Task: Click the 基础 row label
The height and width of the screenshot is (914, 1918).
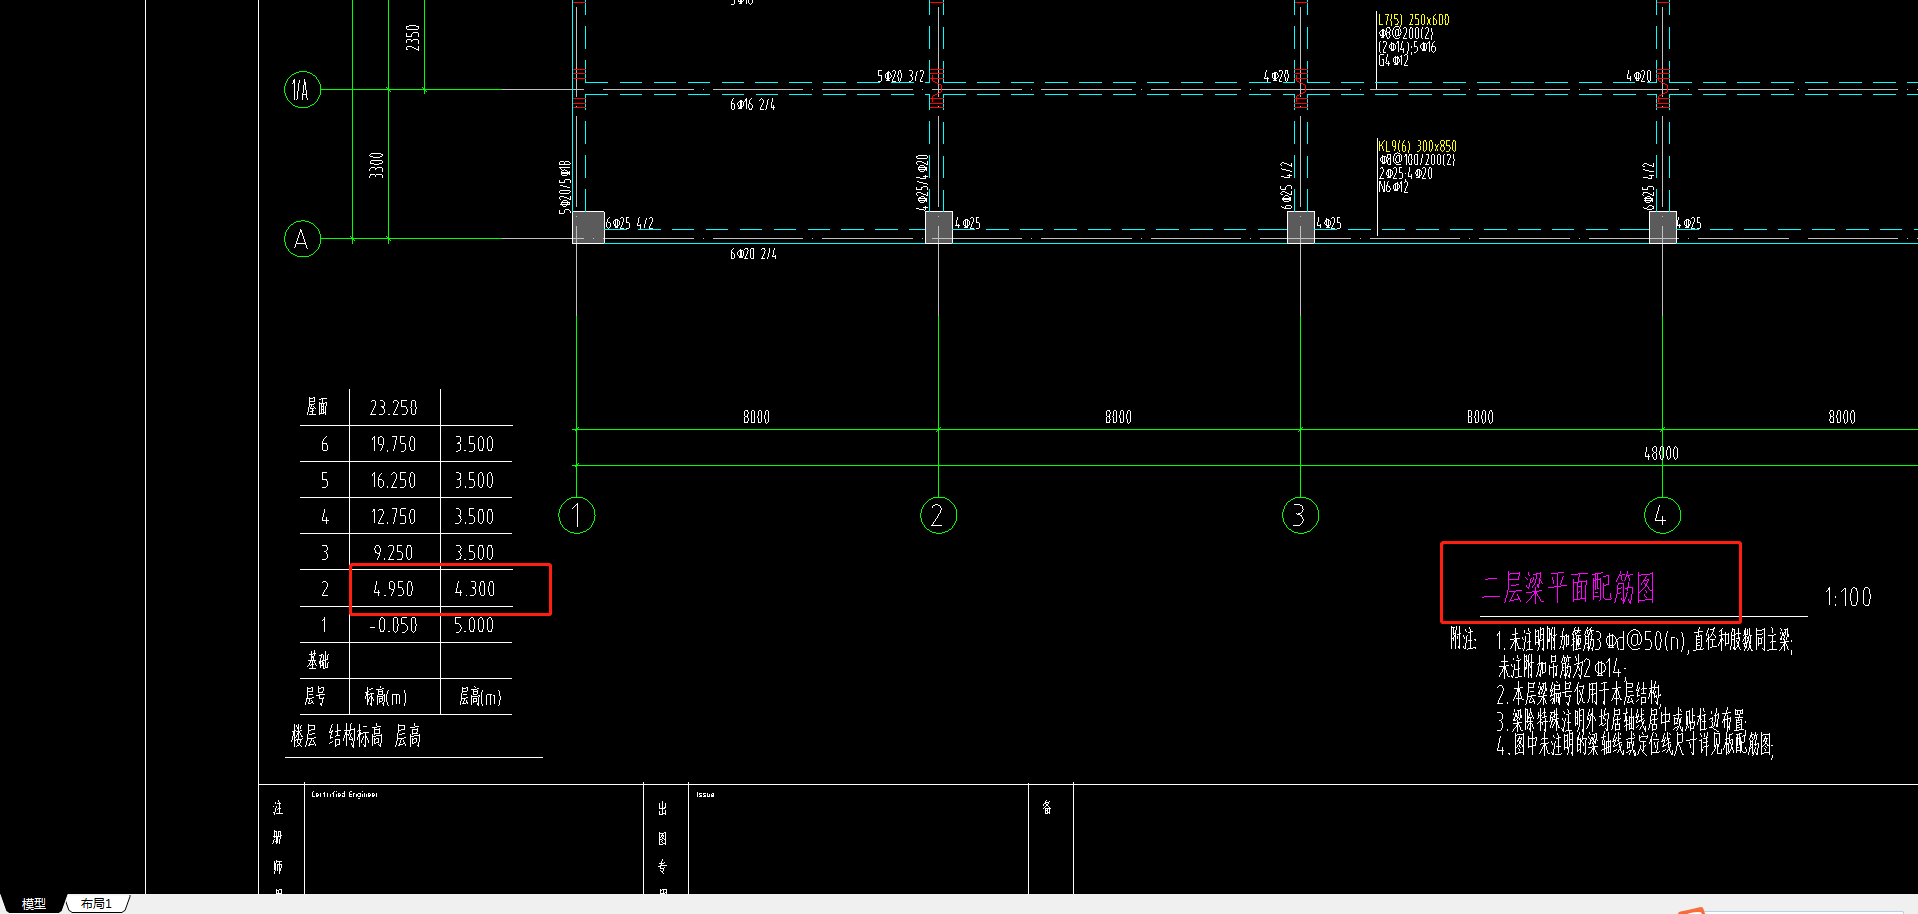Action: pos(317,660)
